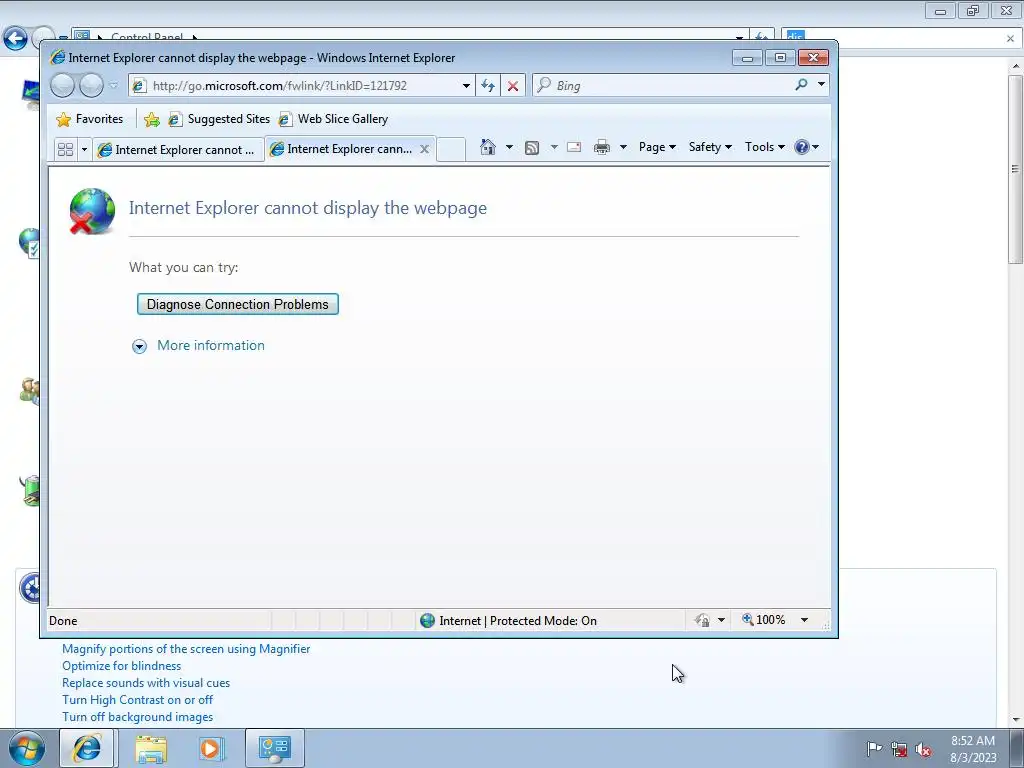Click the Control Panel window back arrow
This screenshot has height=768, width=1024.
[15, 38]
